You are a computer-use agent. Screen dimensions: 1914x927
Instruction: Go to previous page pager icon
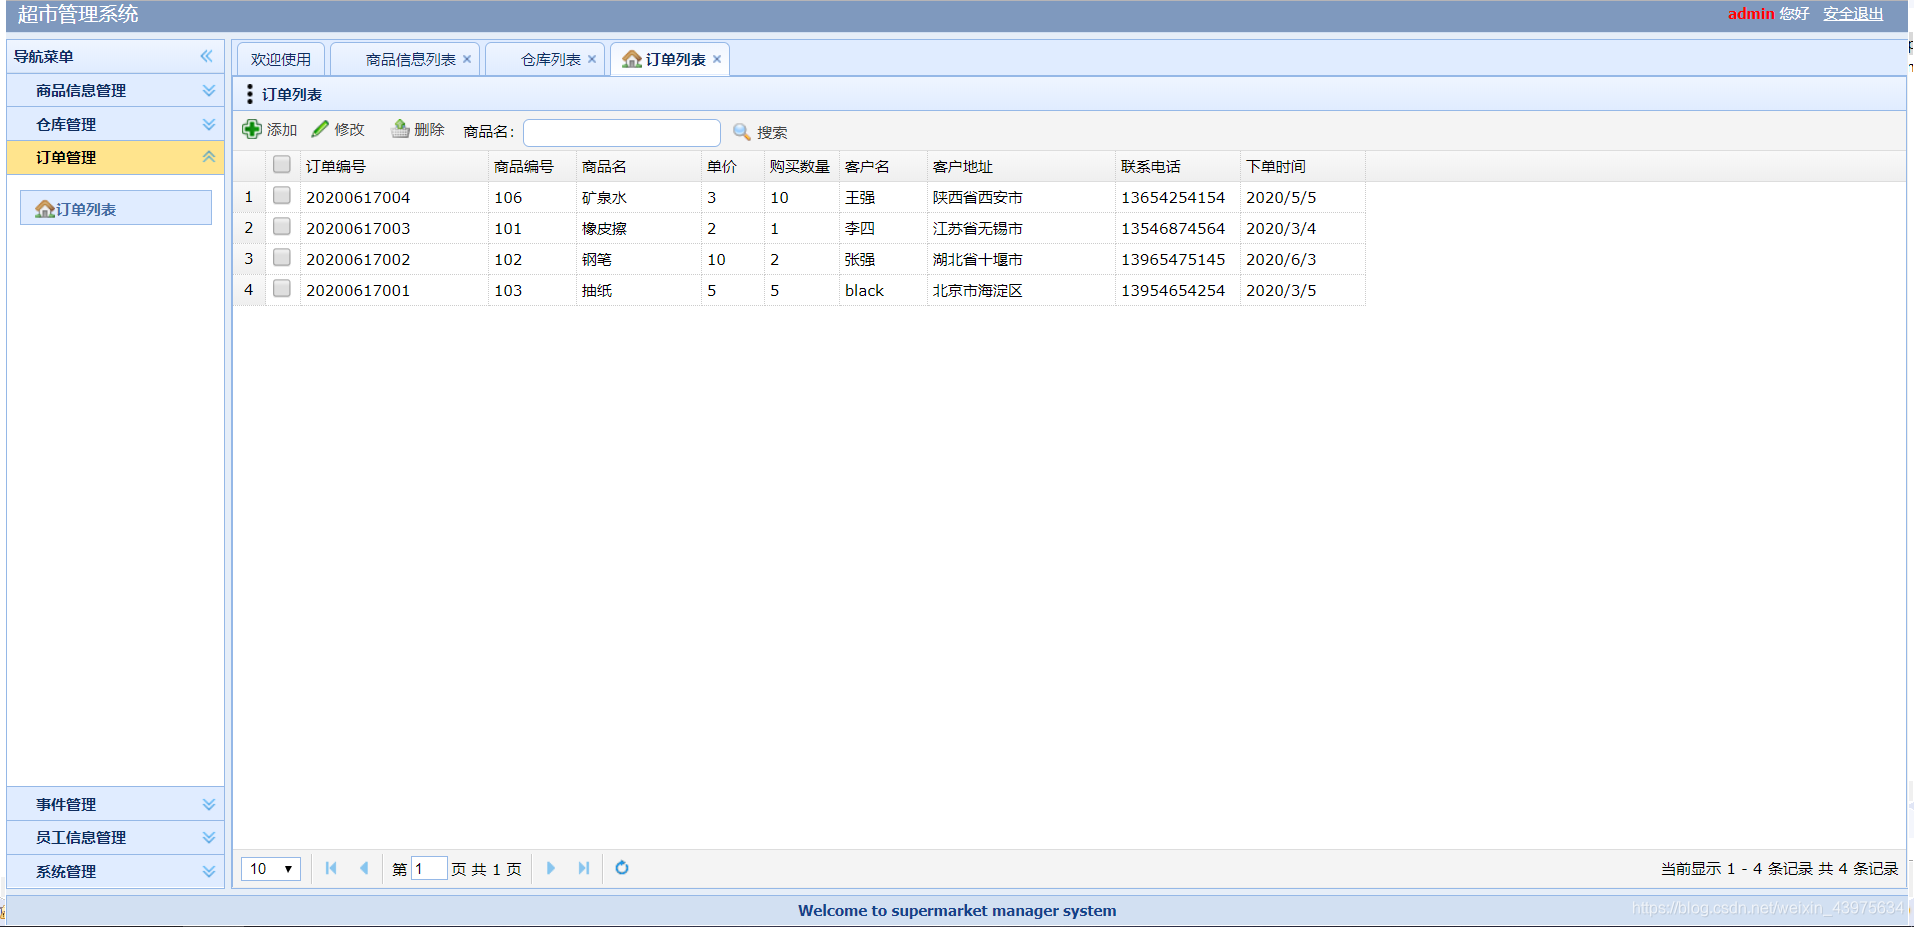[x=364, y=869]
